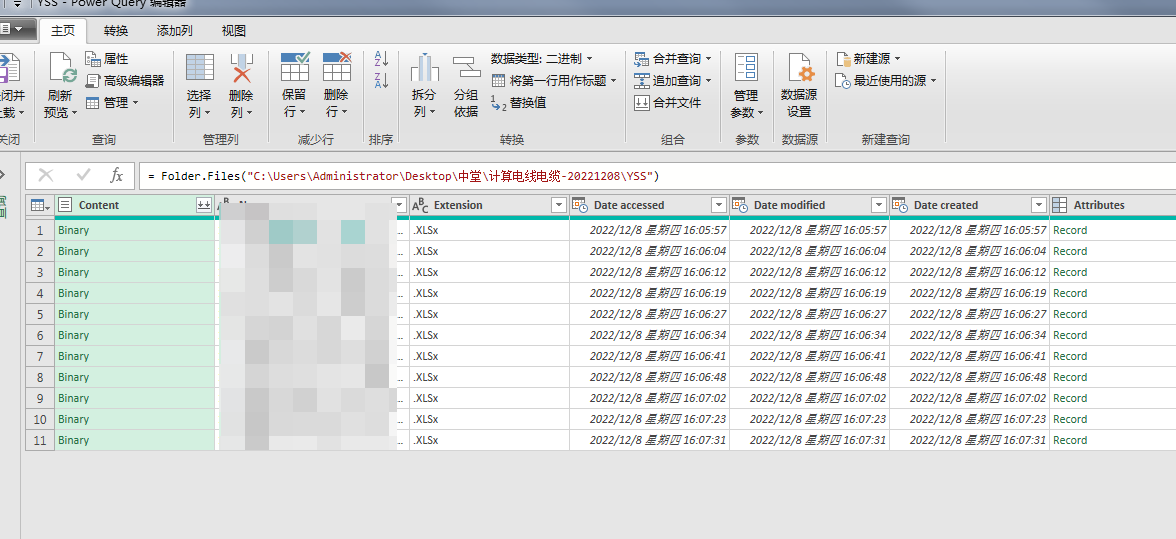Click the Date accessed column header
Screen dimensions: 1176x539
(650, 205)
